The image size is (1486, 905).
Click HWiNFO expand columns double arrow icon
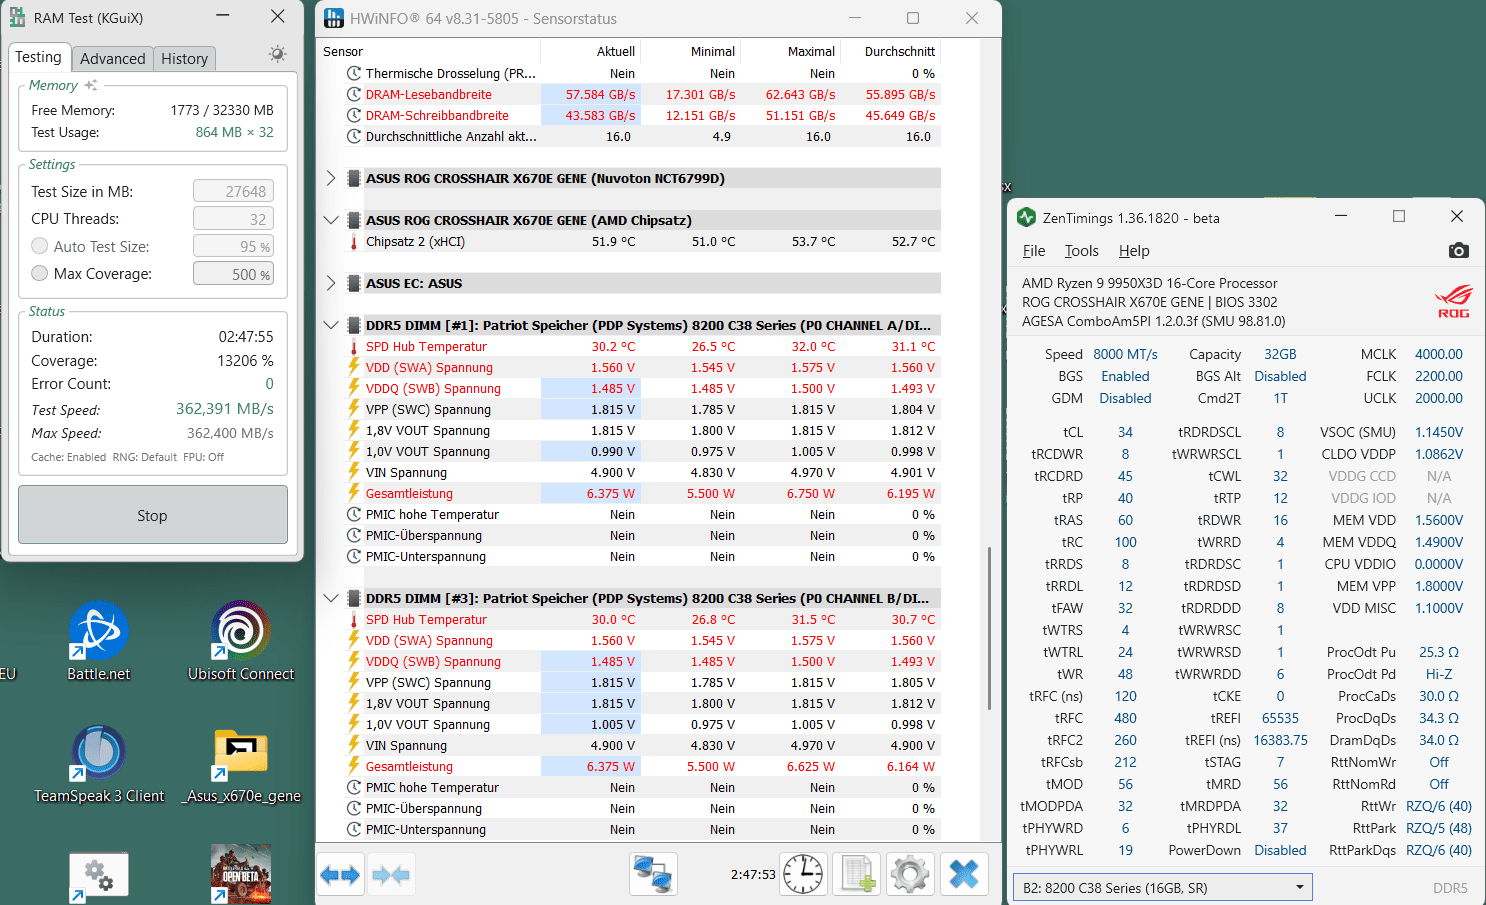pyautogui.click(x=340, y=875)
